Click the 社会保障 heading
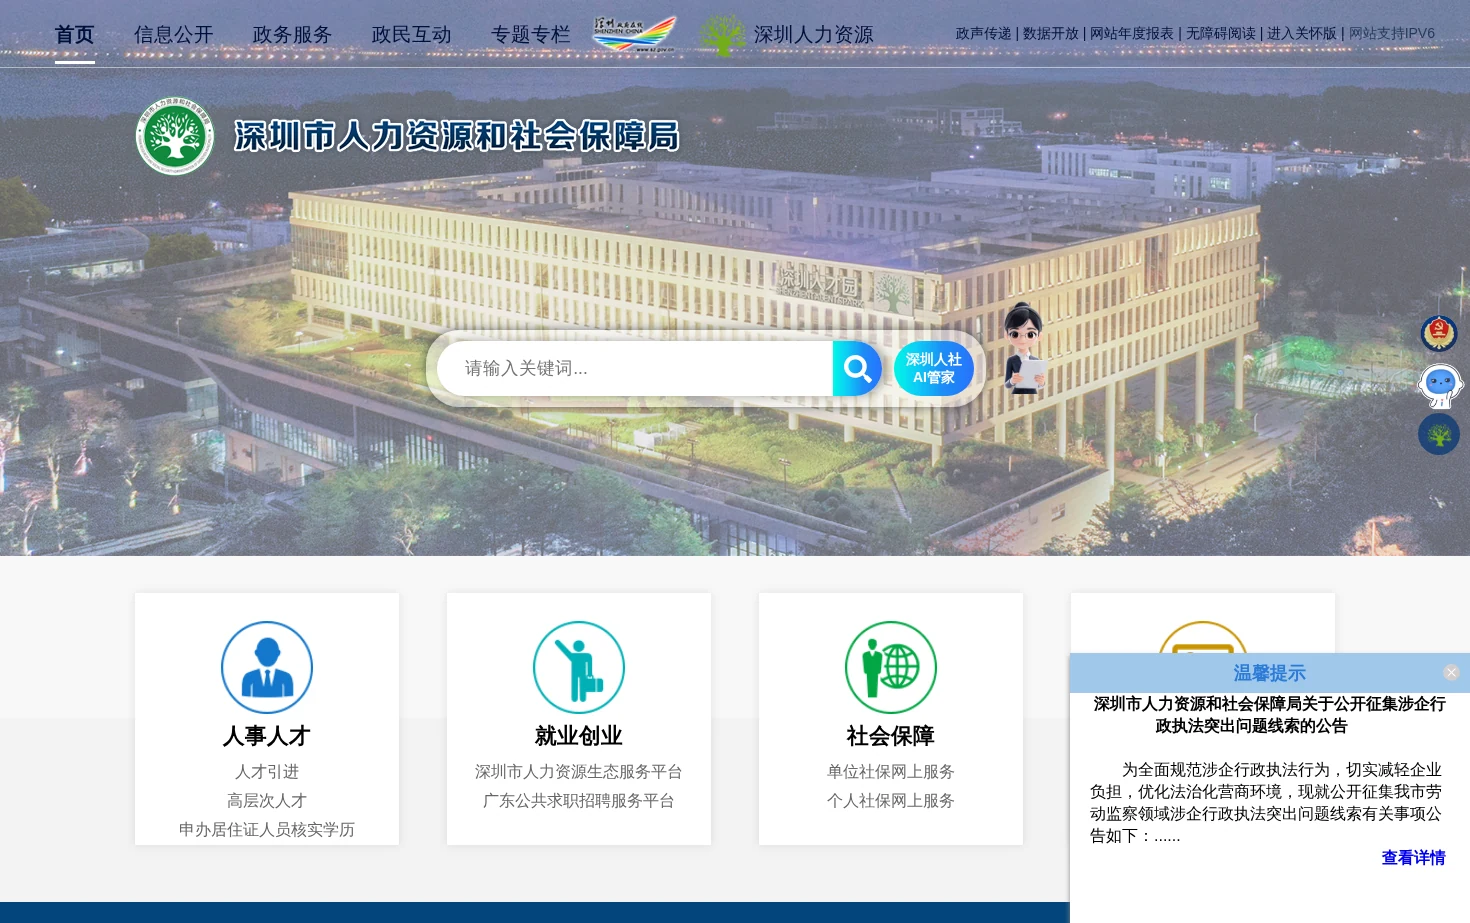This screenshot has width=1470, height=923. pos(891,736)
